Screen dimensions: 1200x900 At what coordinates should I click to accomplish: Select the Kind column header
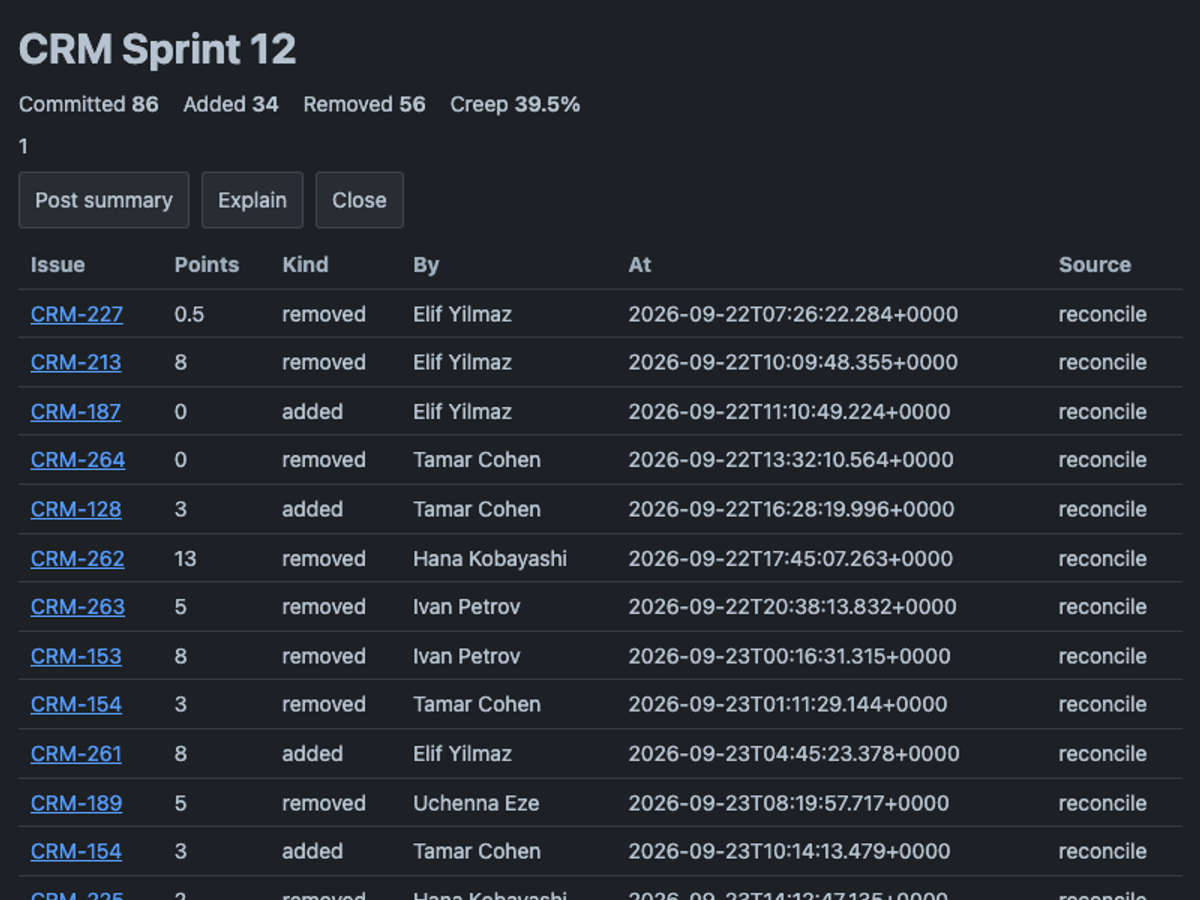(x=305, y=265)
